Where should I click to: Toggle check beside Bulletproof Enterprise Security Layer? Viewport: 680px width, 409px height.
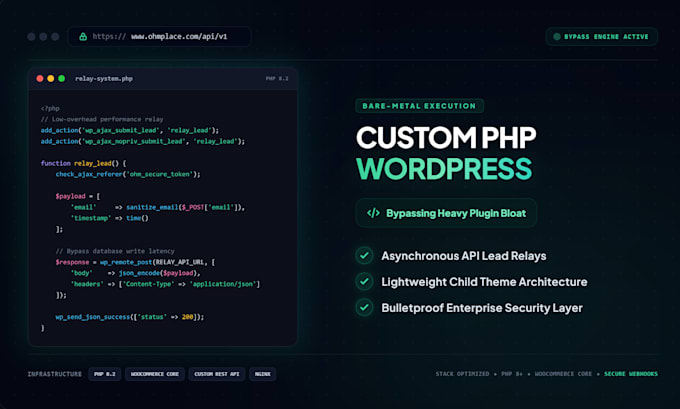[364, 308]
